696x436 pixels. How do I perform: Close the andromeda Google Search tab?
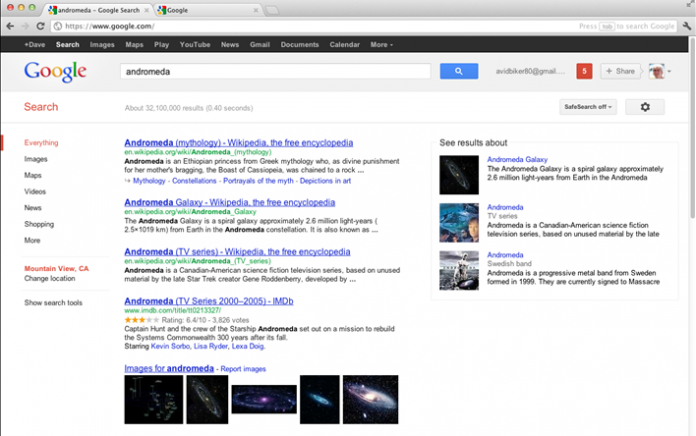(147, 9)
